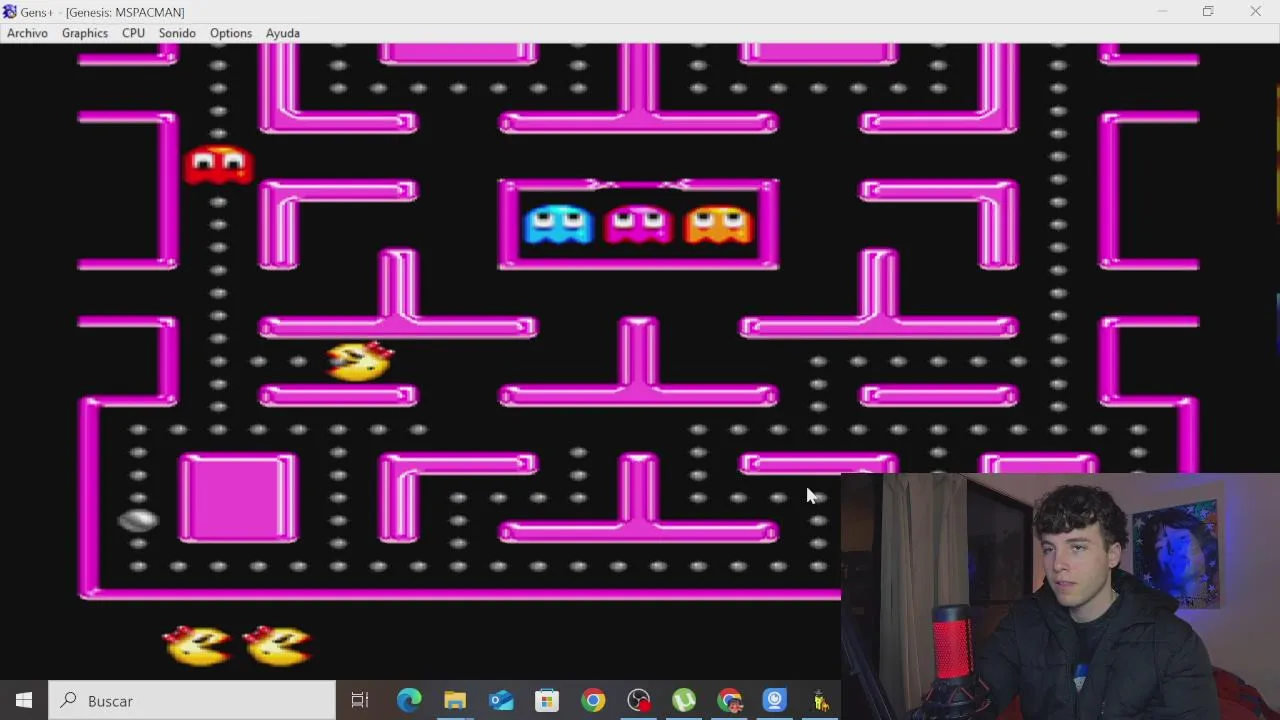Open the webcam app in taskbar

(776, 701)
